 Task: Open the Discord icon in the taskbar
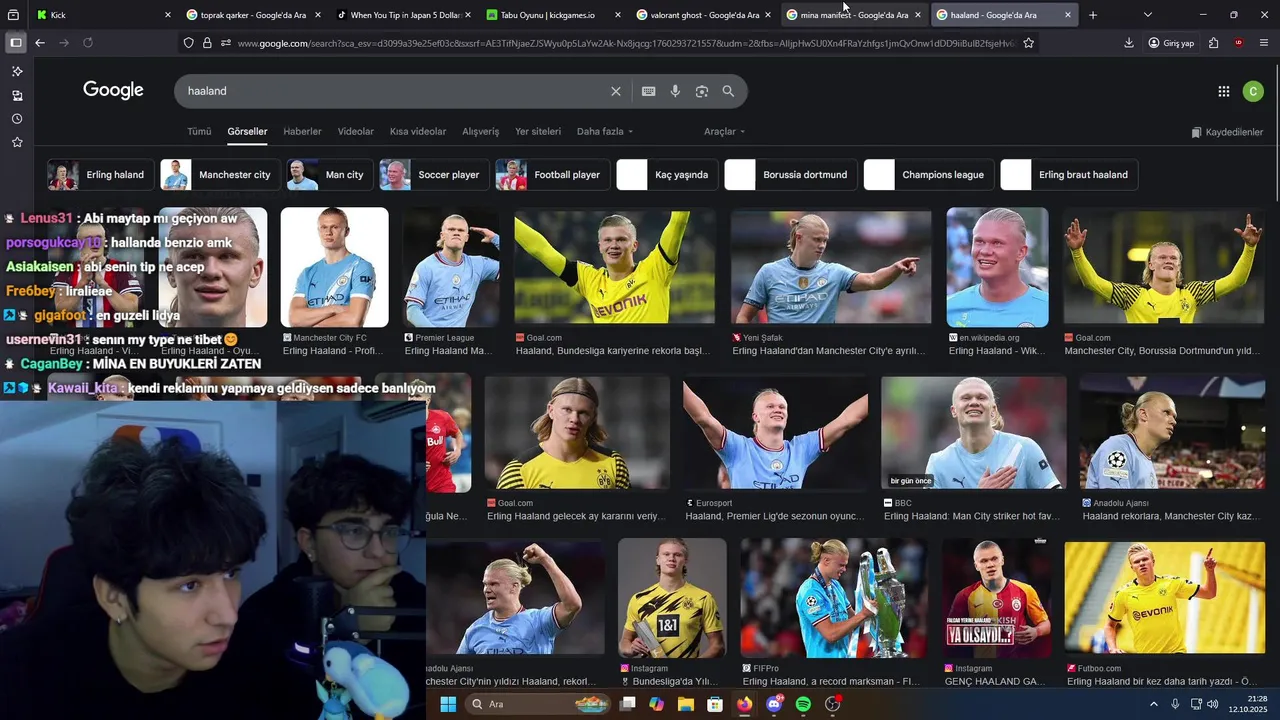774,704
